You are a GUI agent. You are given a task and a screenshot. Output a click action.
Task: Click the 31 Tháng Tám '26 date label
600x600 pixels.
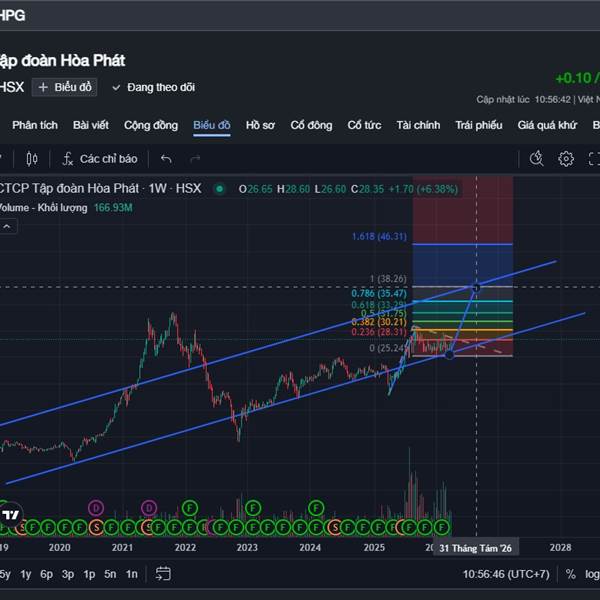pyautogui.click(x=475, y=548)
